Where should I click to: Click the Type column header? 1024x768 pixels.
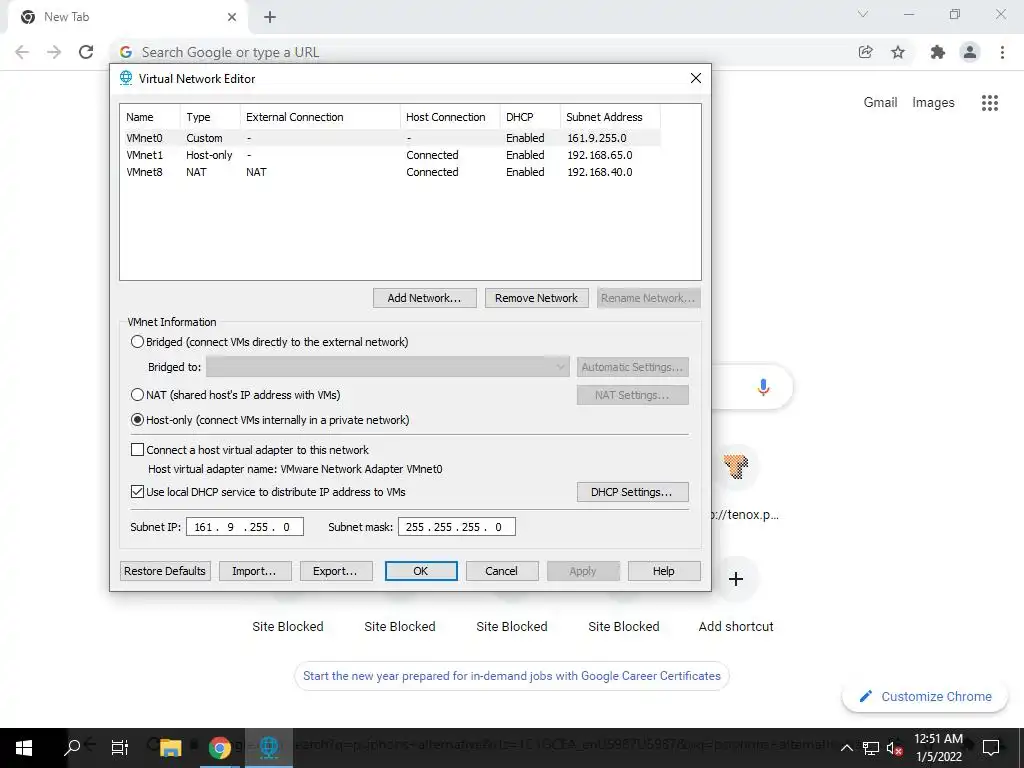[x=210, y=117]
